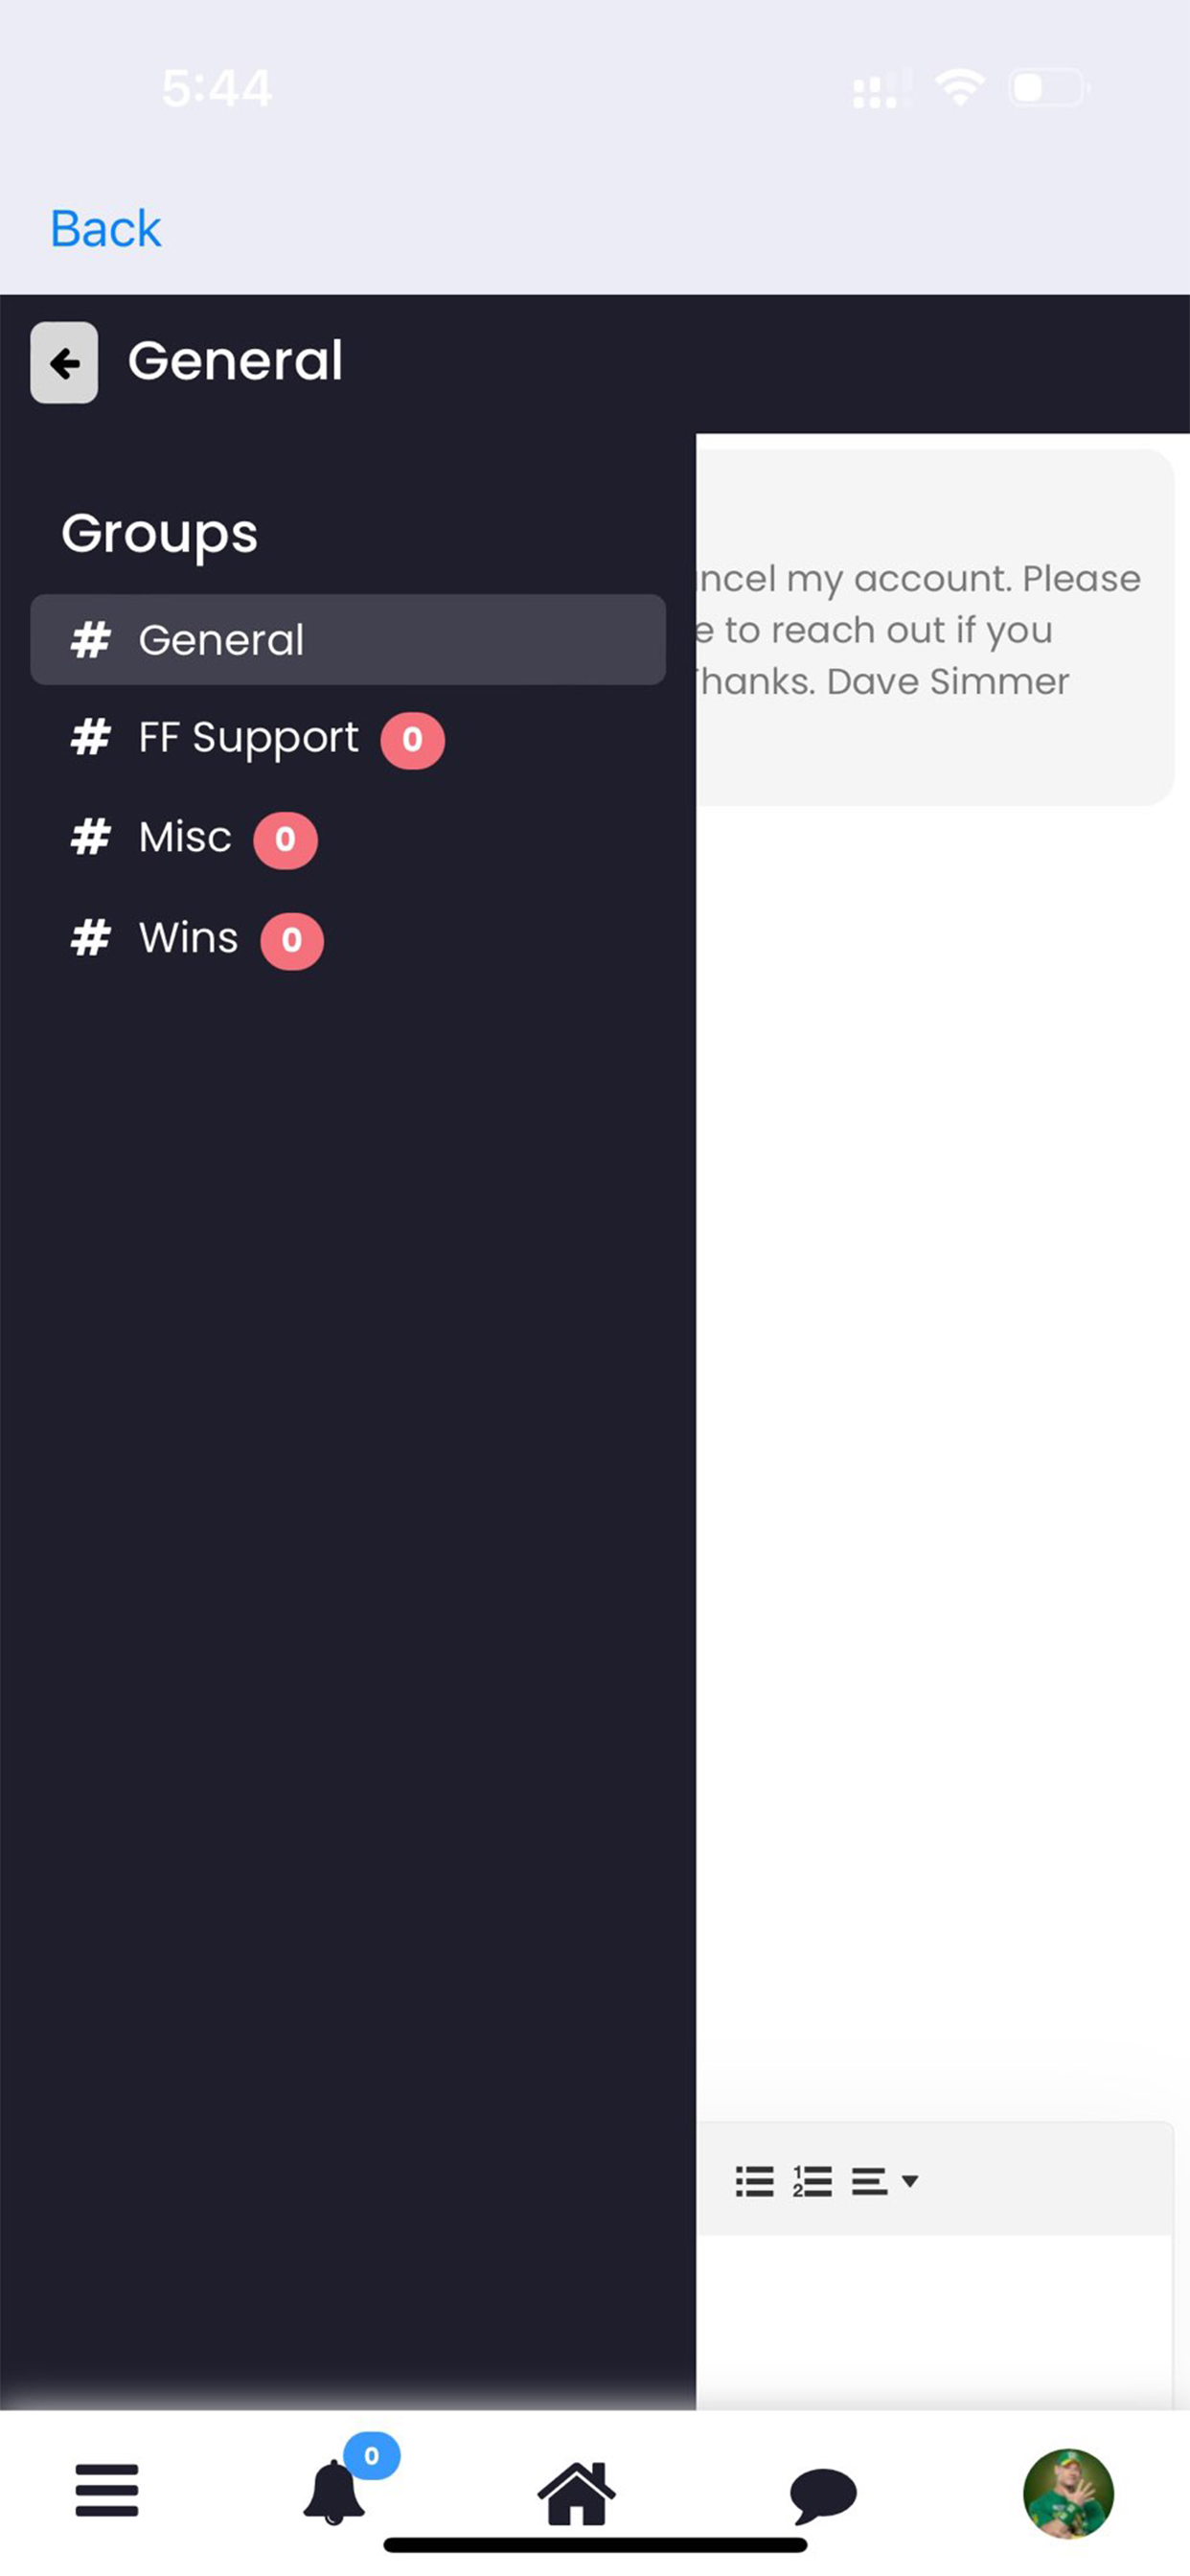1190x2576 pixels.
Task: Open the hamburger menu icon
Action: 106,2490
